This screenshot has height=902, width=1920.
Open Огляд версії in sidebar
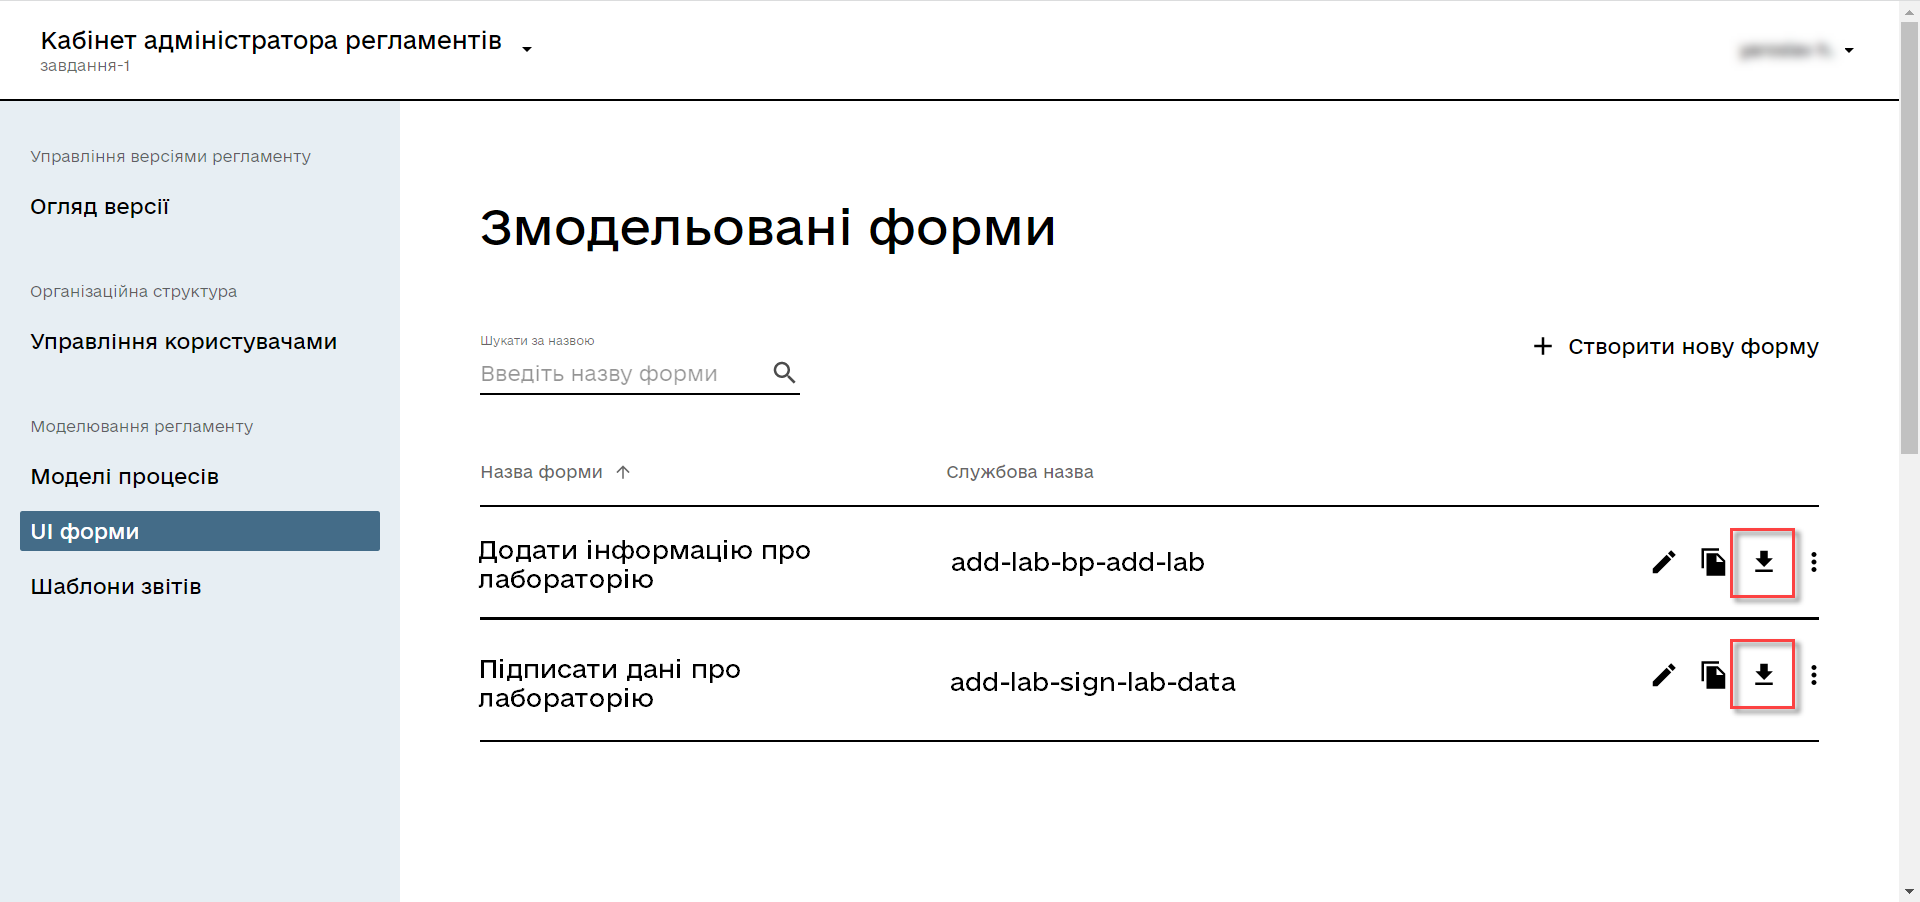point(100,207)
